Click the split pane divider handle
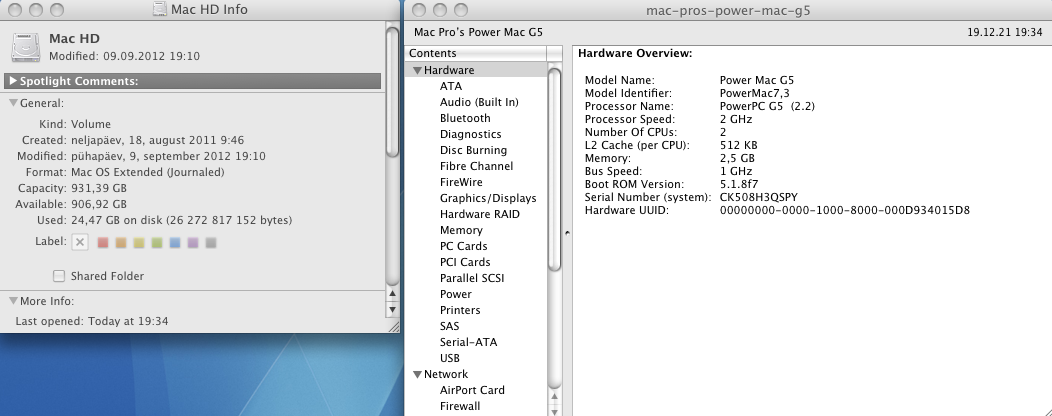Image resolution: width=1052 pixels, height=416 pixels. 567,233
